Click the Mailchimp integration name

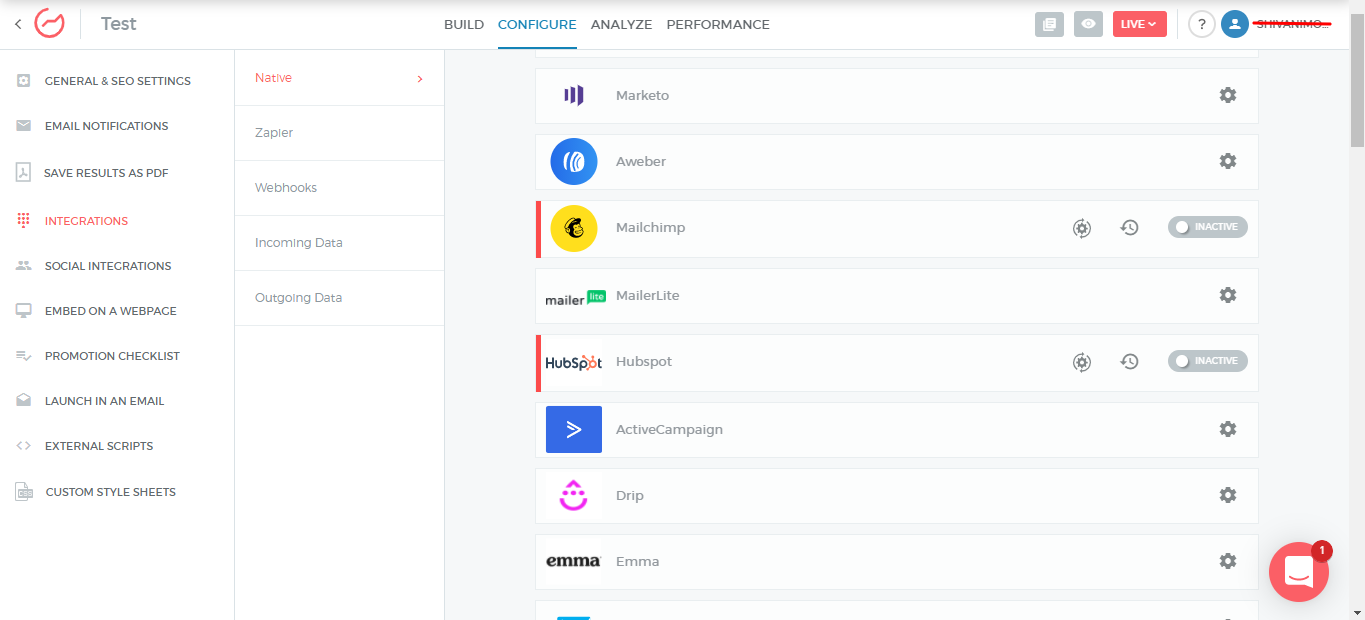650,228
